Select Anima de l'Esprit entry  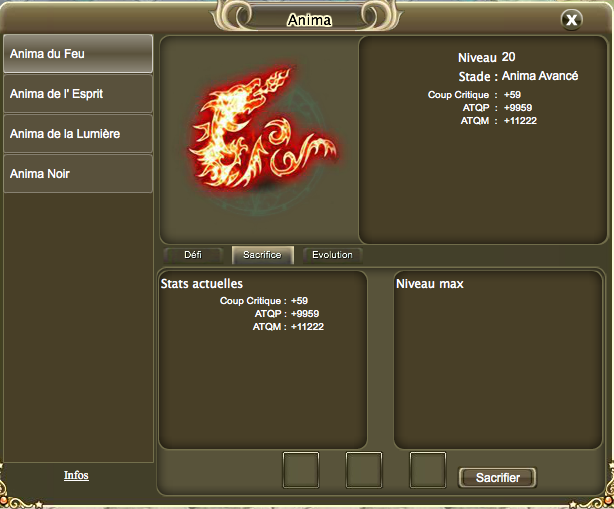(x=78, y=94)
